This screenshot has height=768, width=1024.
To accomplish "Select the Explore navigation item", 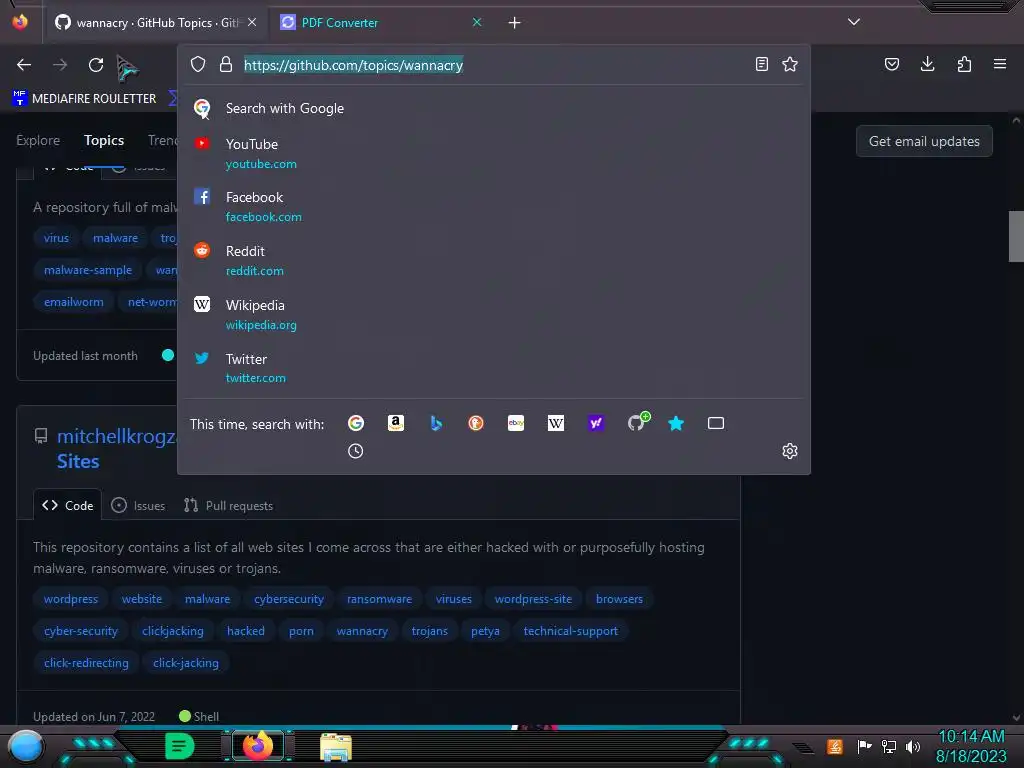I will point(38,140).
